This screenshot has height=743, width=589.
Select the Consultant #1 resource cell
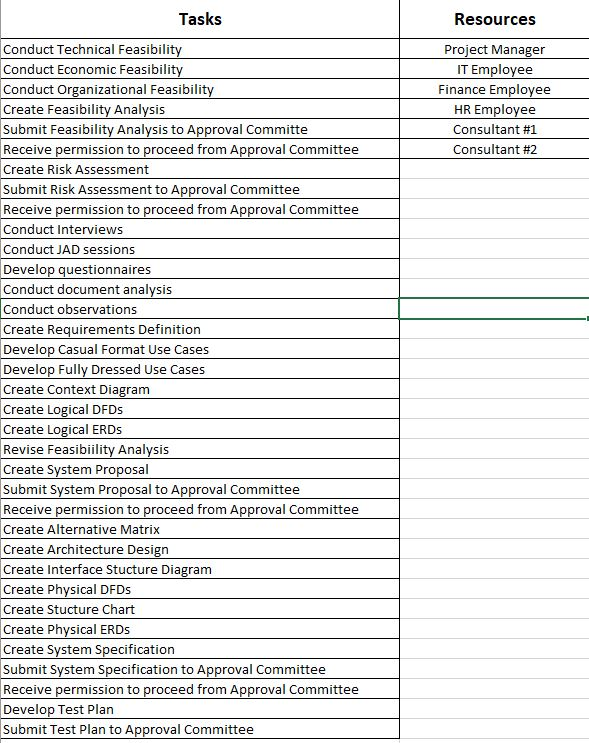494,129
